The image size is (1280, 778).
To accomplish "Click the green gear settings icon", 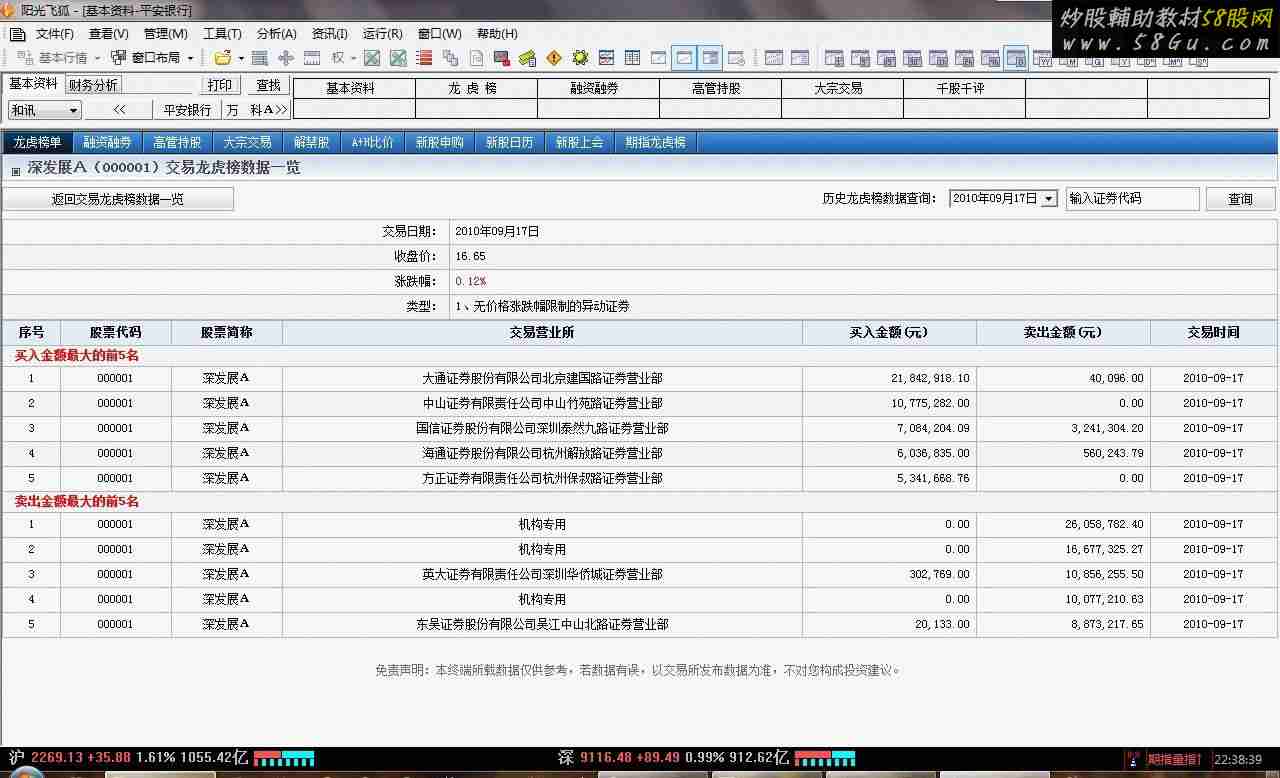I will pyautogui.click(x=580, y=58).
